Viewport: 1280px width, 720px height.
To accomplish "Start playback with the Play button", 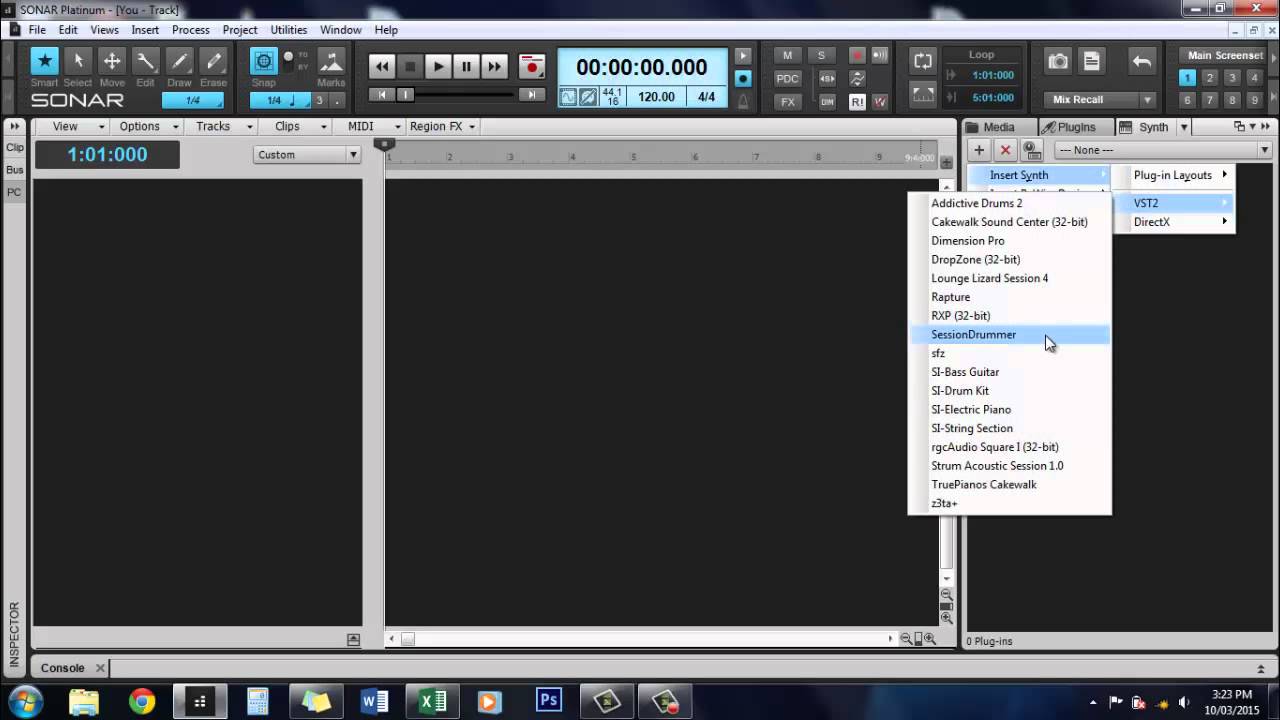I will (438, 67).
